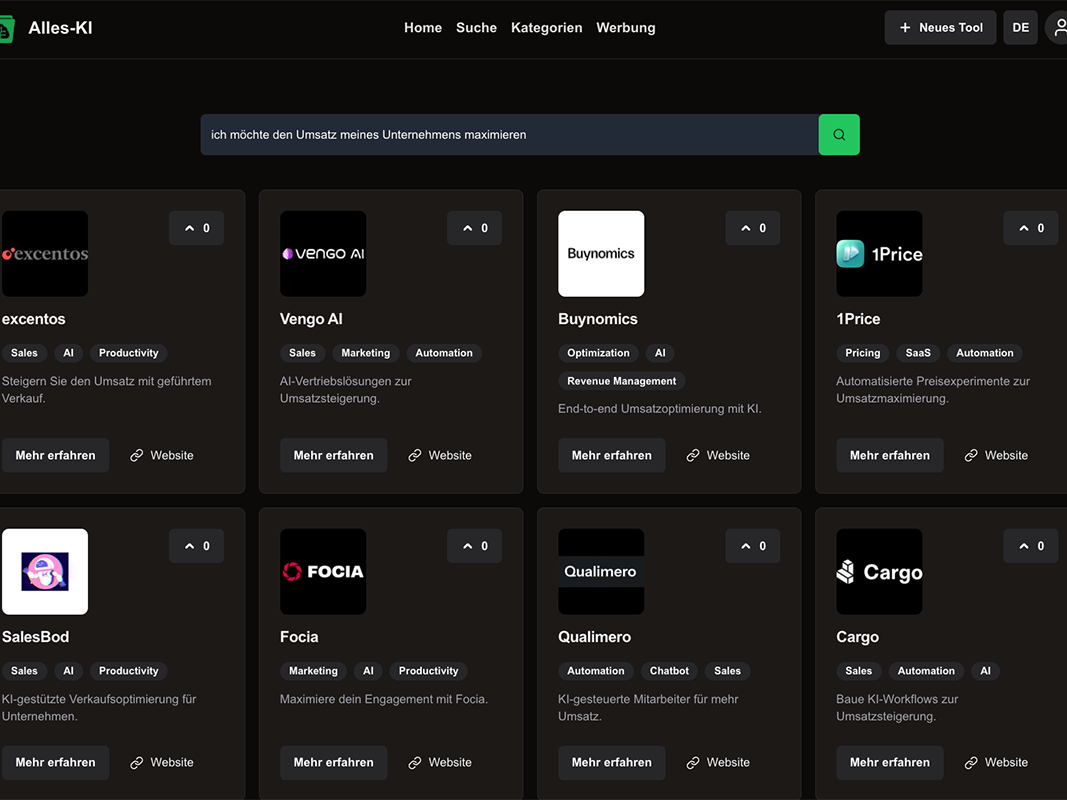Open the excentos logo thumbnail
Screen dimensions: 1067x800
click(45, 254)
